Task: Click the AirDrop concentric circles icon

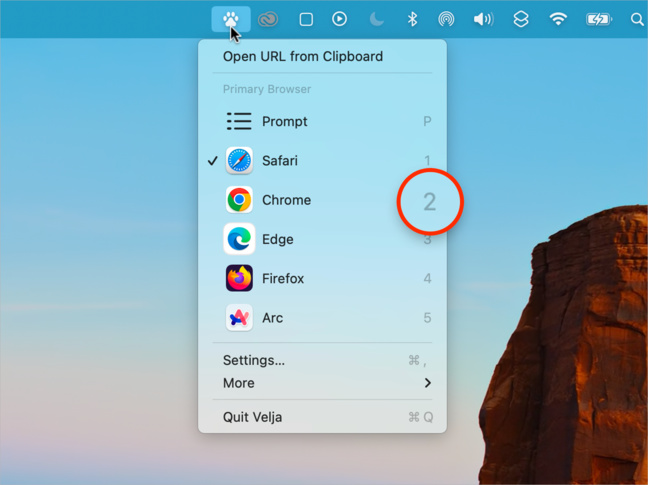Action: pos(446,19)
